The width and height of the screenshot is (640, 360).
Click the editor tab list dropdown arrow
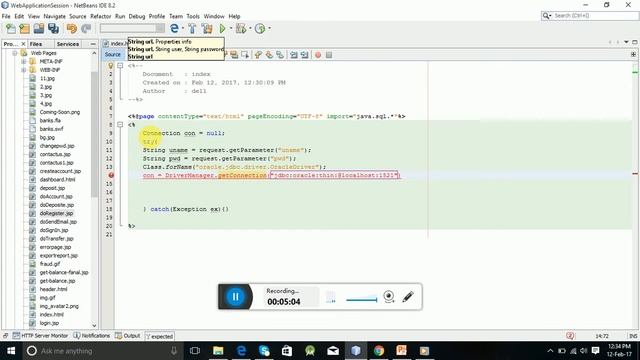point(626,42)
